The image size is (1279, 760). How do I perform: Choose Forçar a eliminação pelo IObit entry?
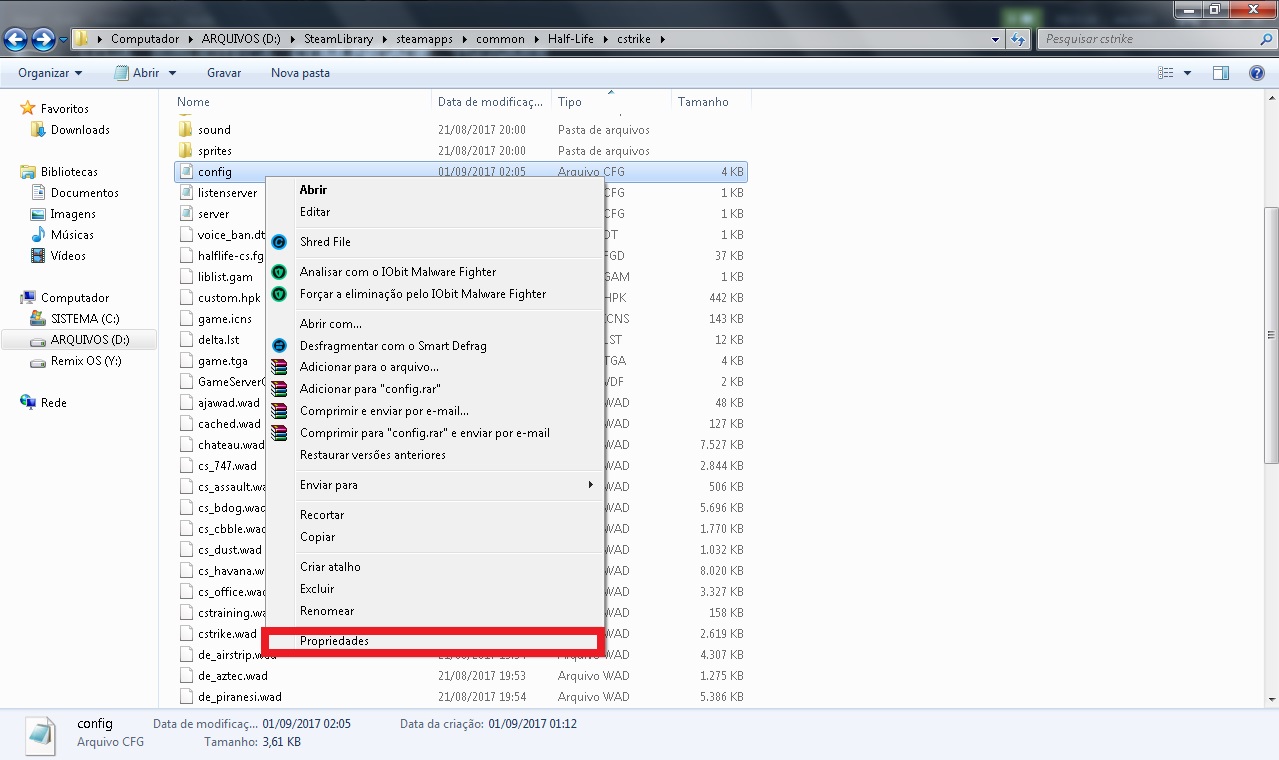pos(434,294)
